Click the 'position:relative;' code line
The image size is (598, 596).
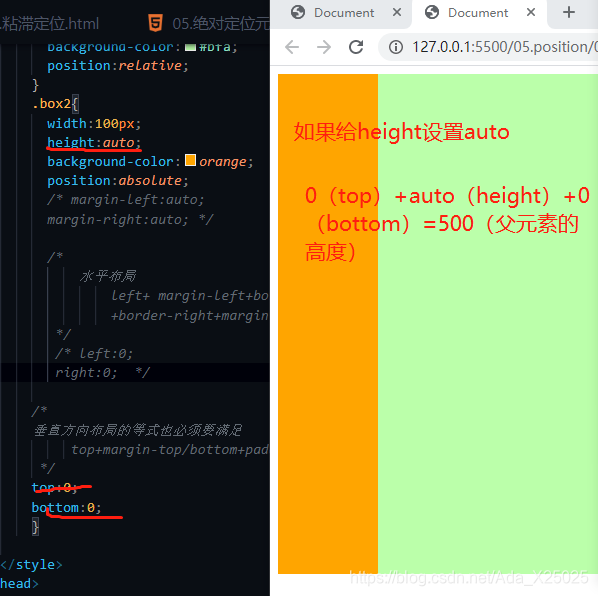pos(117,66)
